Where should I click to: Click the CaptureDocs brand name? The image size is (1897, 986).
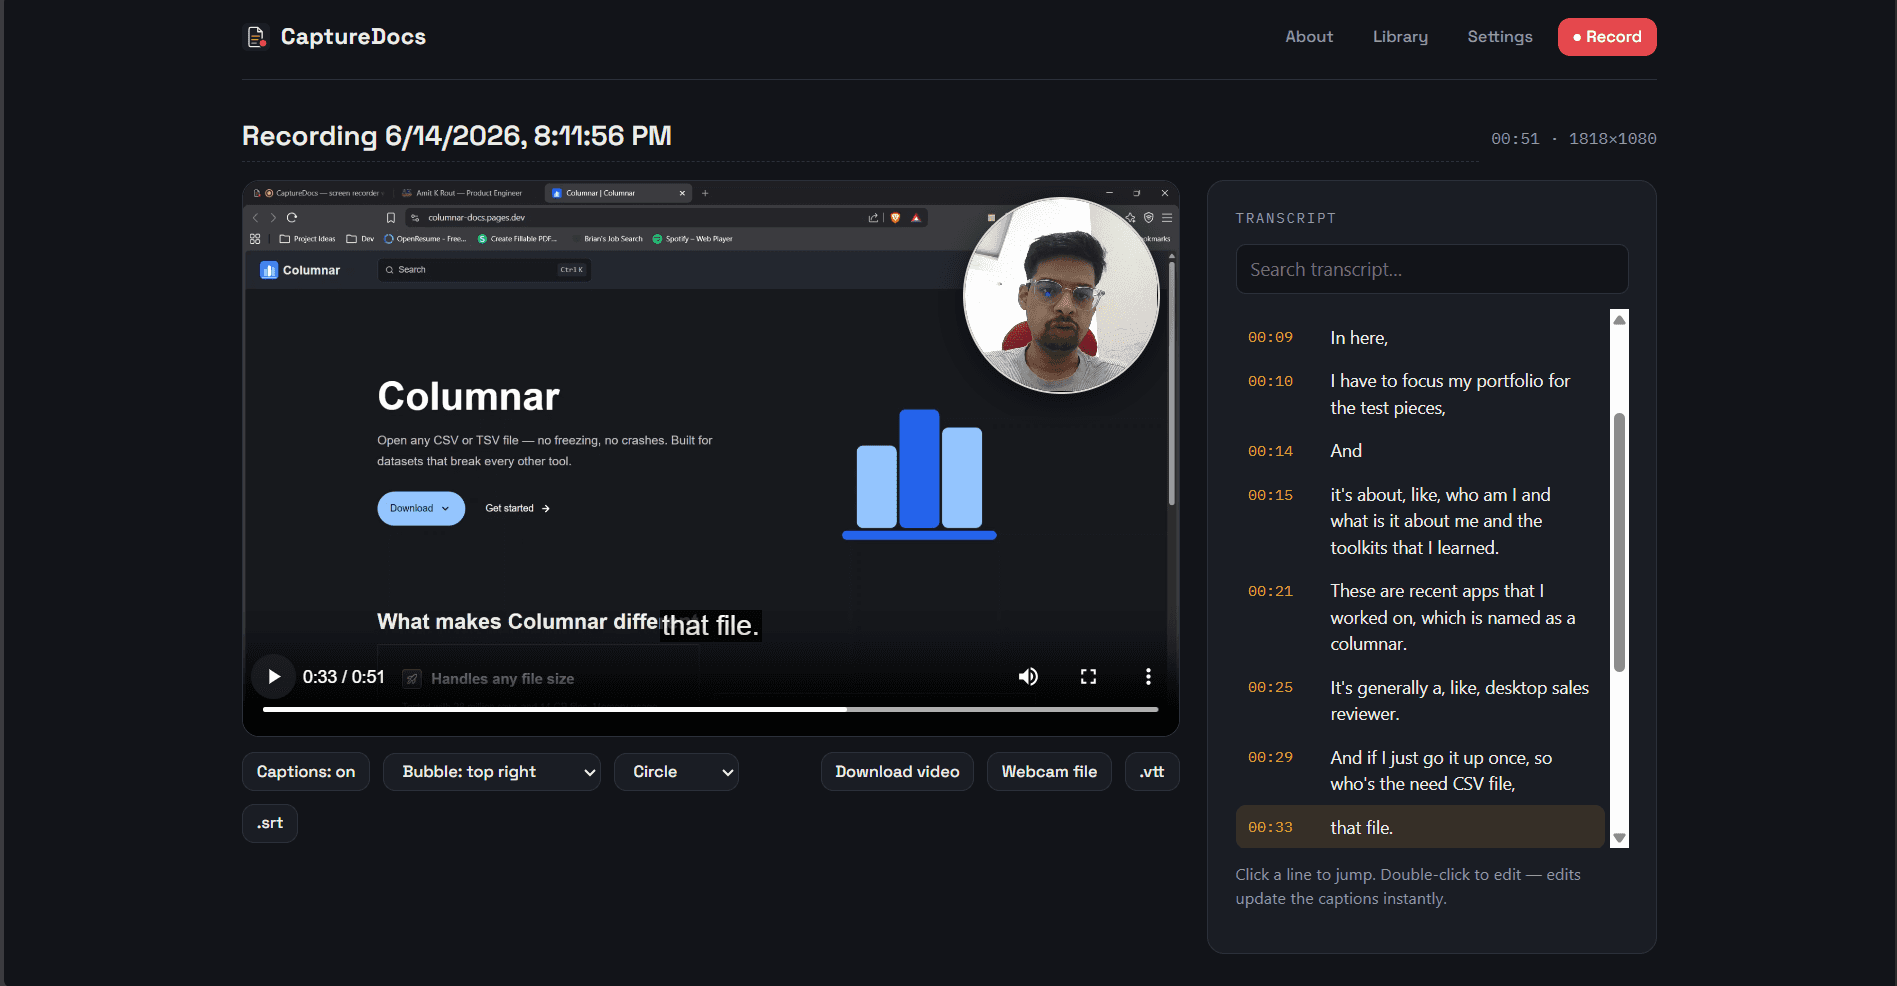[x=353, y=37]
